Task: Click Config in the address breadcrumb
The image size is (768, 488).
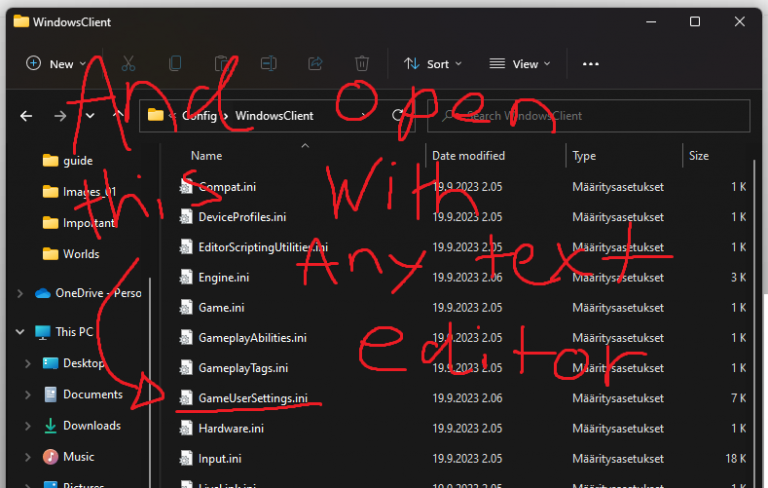Action: click(199, 115)
